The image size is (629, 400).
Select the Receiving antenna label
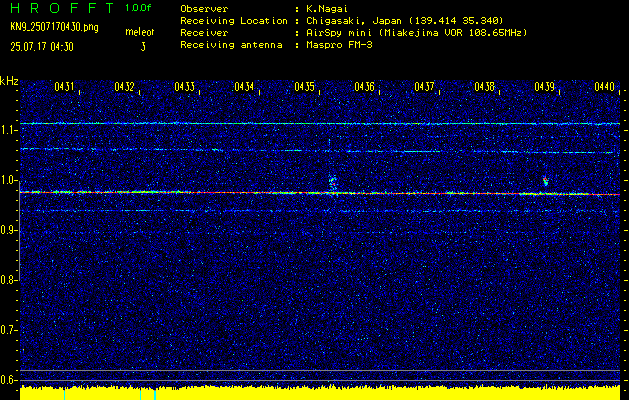(231, 45)
